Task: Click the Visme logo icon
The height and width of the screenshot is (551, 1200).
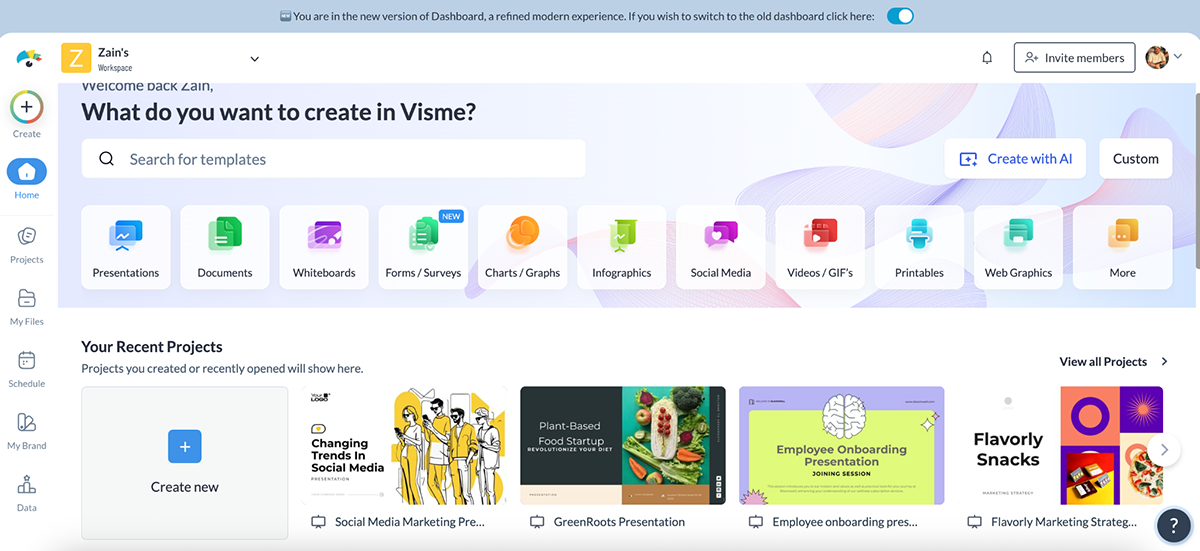Action: (28, 58)
